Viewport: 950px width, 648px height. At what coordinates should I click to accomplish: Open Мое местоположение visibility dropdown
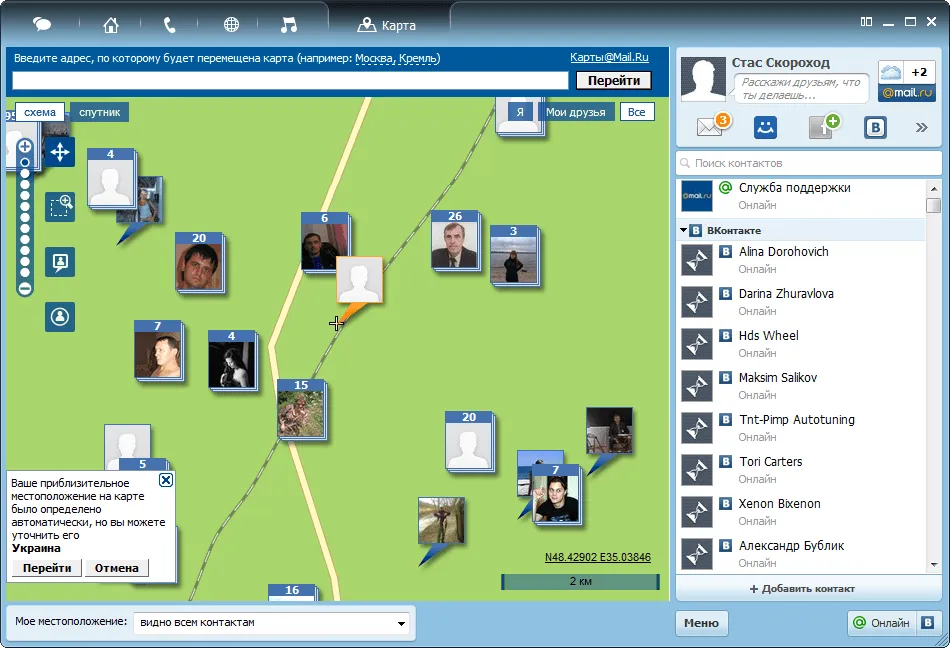pyautogui.click(x=271, y=623)
